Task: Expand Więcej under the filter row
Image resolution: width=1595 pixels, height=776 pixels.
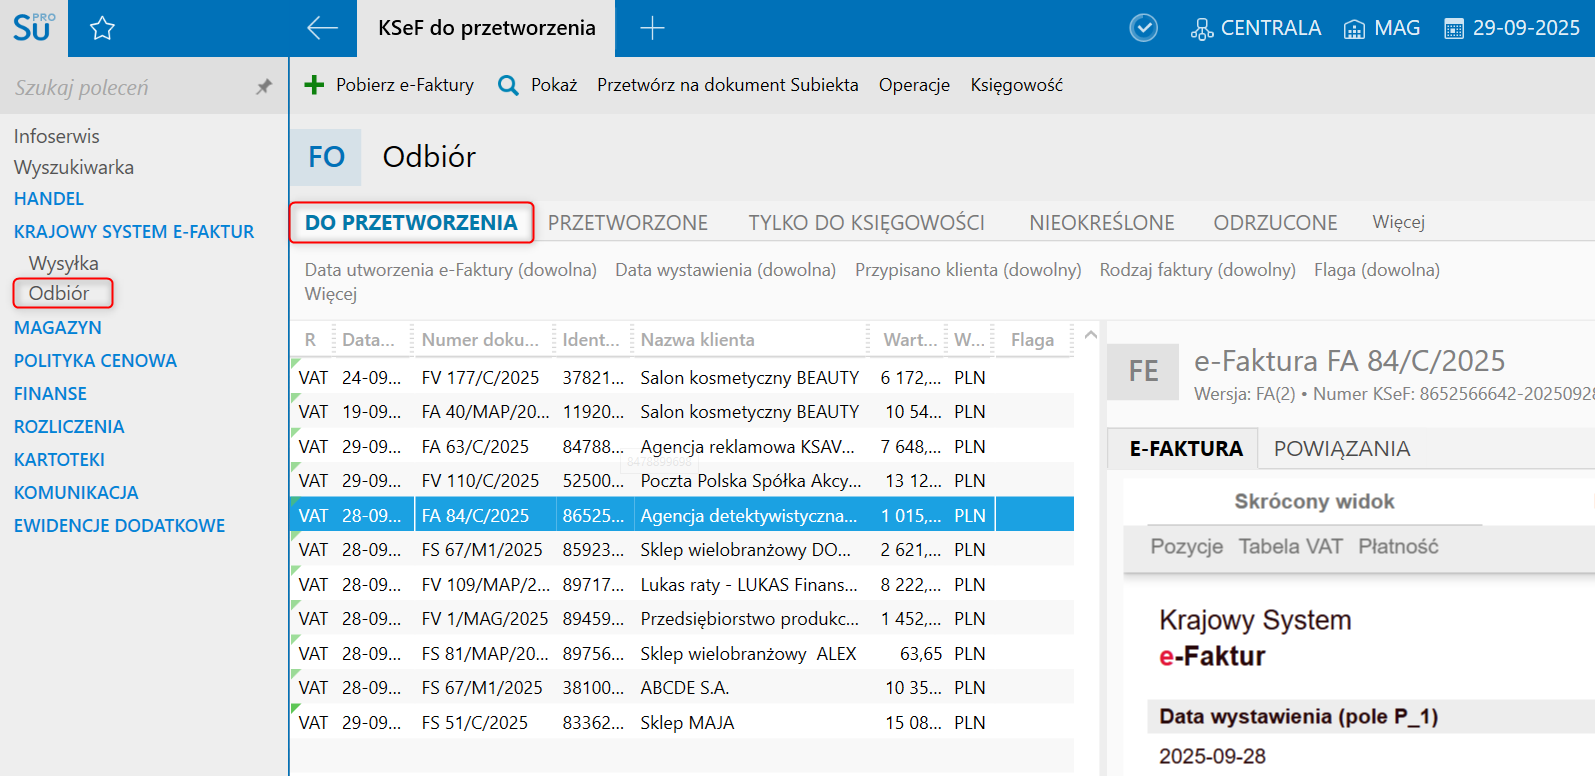Action: [331, 294]
